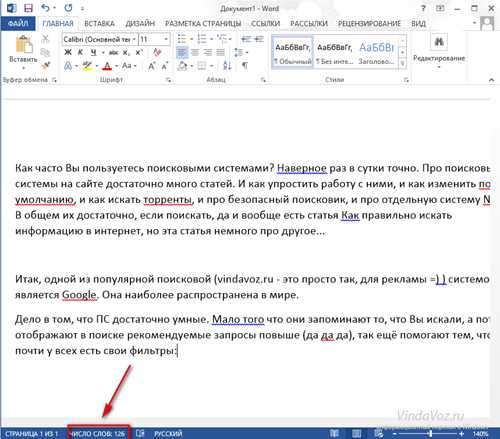Open the Quick Access Toolbar customize dropdown

tap(83, 9)
